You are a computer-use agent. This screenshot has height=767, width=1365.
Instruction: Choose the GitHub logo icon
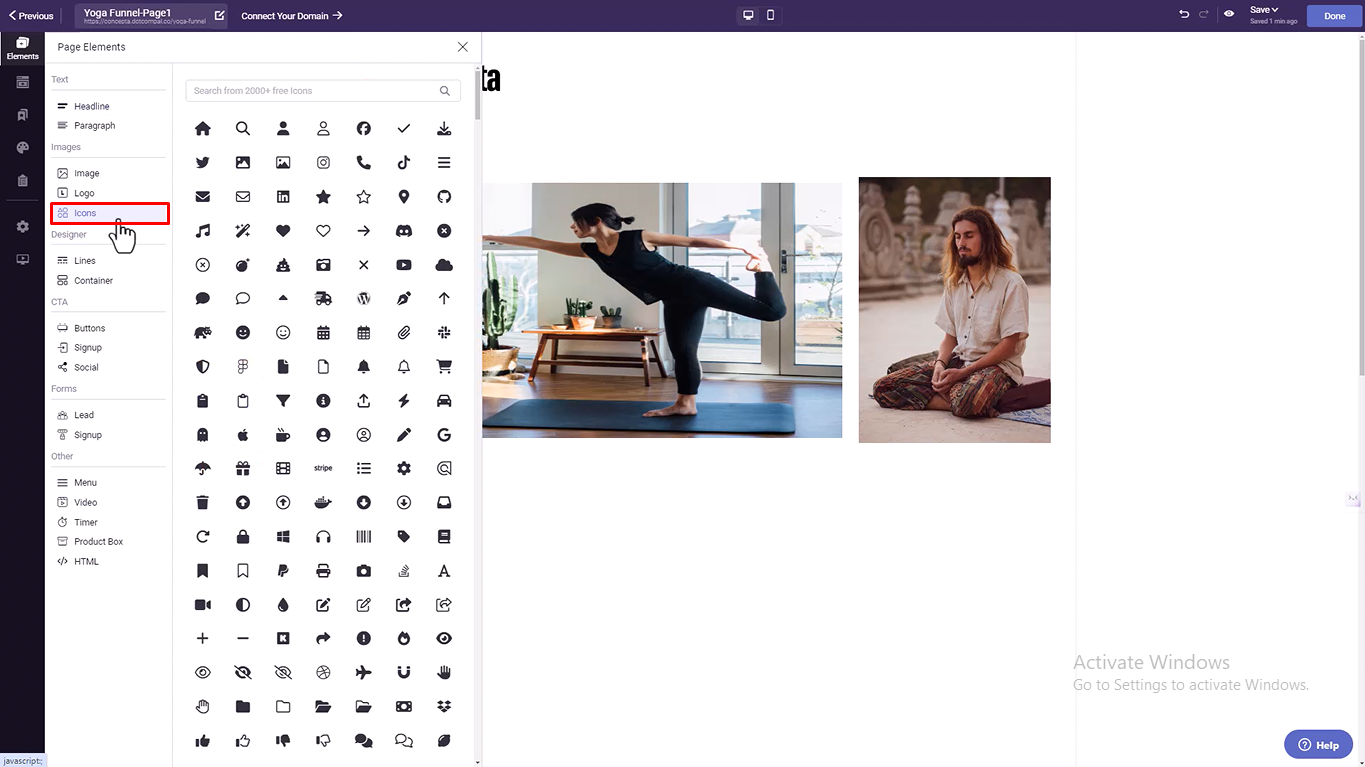pos(444,197)
